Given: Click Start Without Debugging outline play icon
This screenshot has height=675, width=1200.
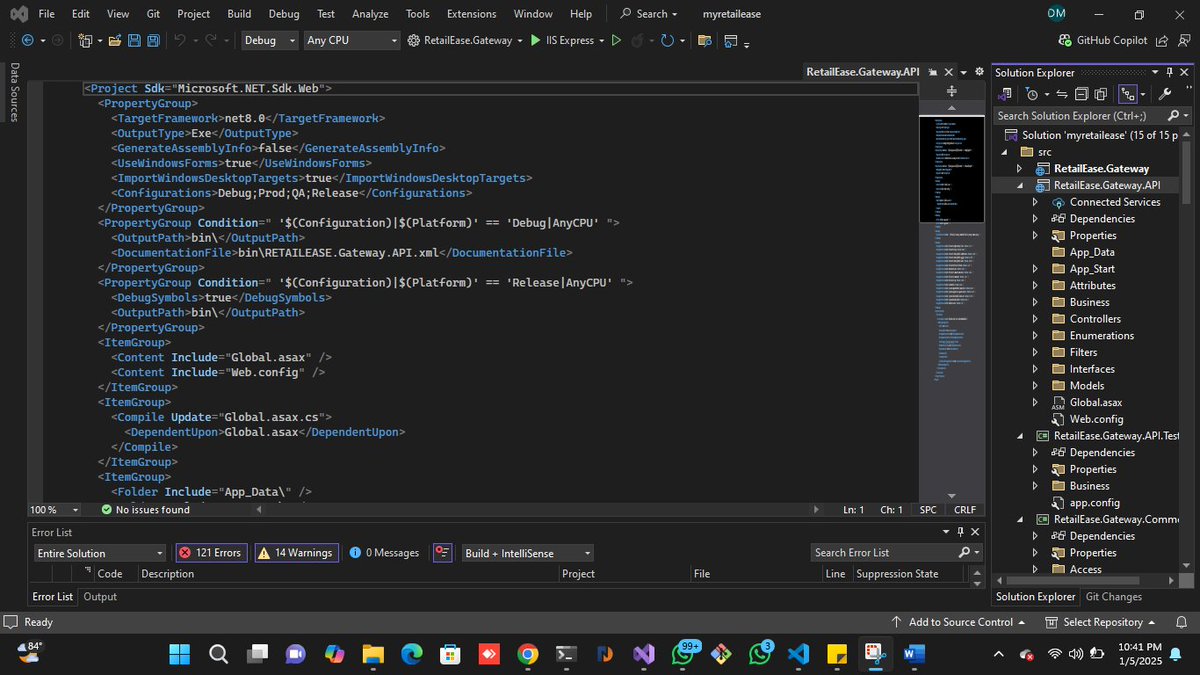Looking at the screenshot, I should tap(616, 41).
